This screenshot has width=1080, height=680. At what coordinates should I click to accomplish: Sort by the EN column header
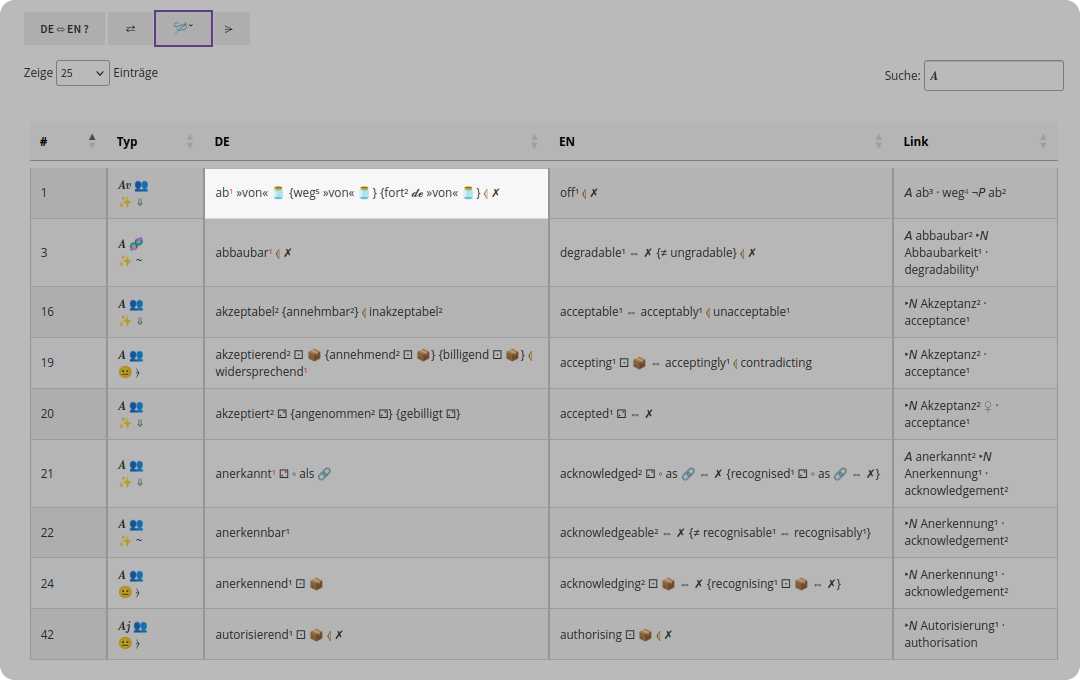(721, 142)
